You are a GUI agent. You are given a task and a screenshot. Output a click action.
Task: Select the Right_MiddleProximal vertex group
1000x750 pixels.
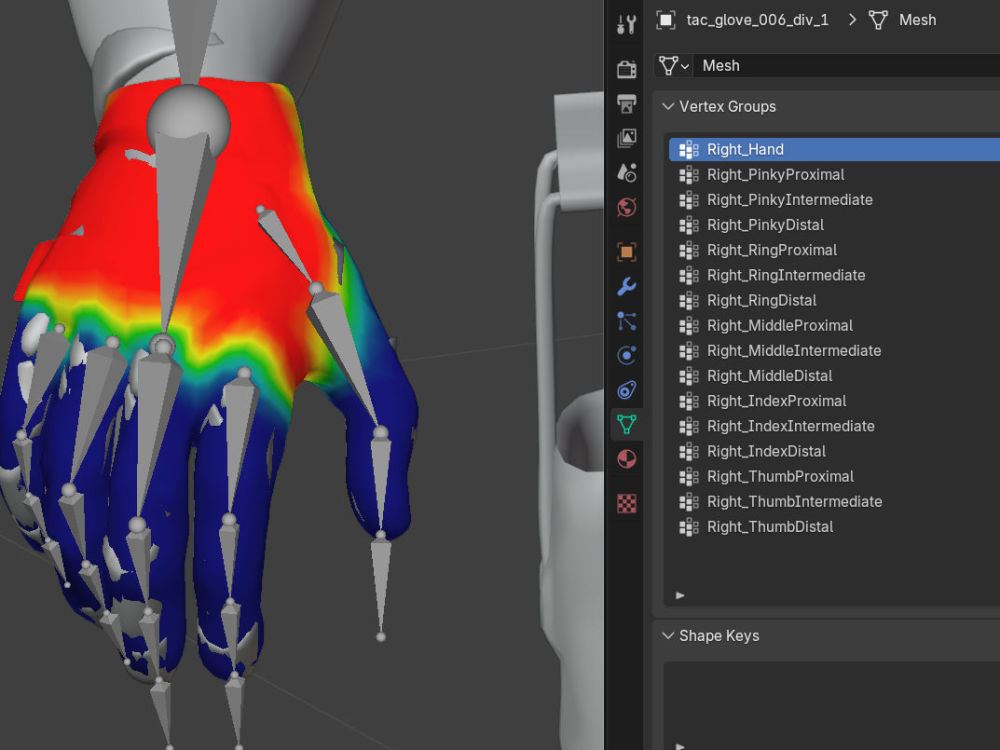(x=834, y=326)
